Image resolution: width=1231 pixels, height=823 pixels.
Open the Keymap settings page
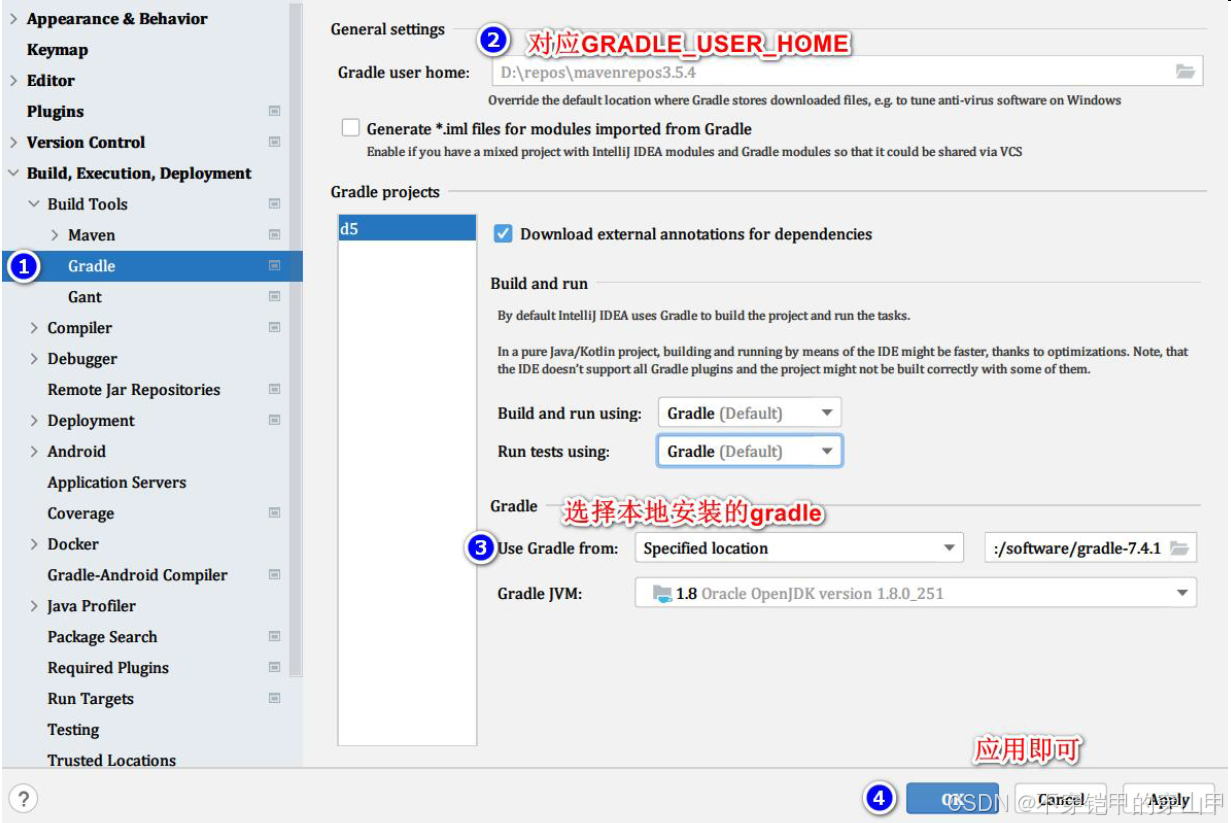click(x=57, y=50)
